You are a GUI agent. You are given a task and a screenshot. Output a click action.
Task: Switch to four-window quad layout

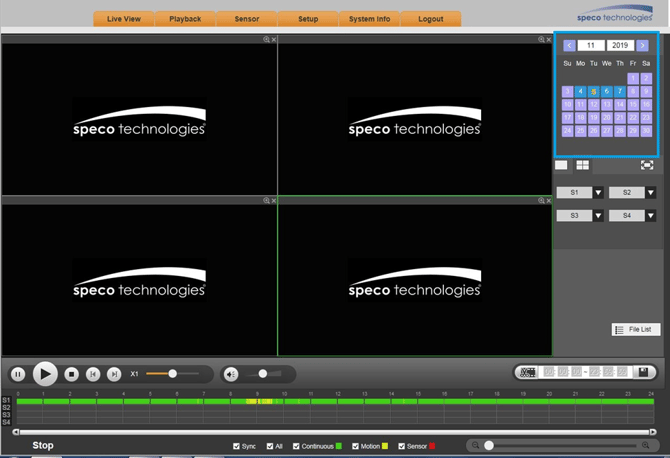582,165
